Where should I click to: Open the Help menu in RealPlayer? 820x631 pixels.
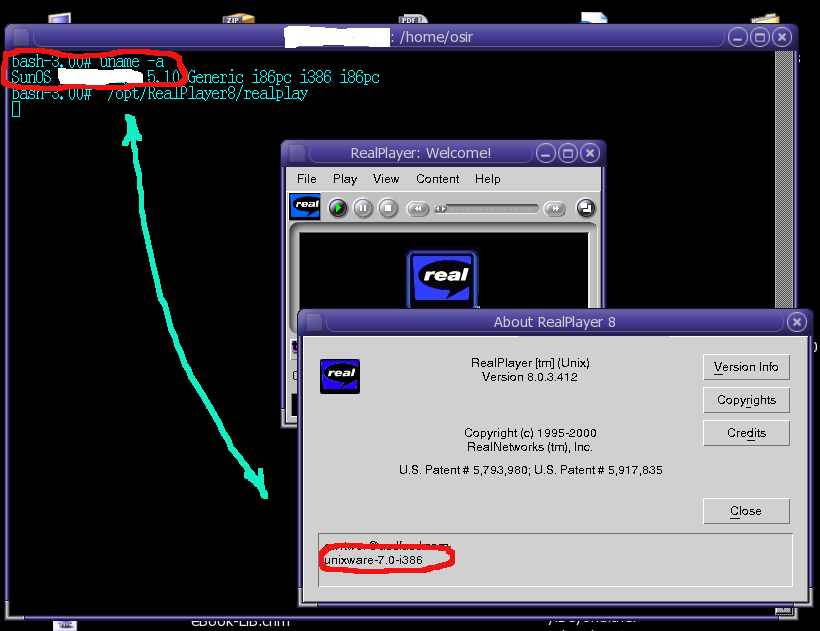(x=487, y=179)
